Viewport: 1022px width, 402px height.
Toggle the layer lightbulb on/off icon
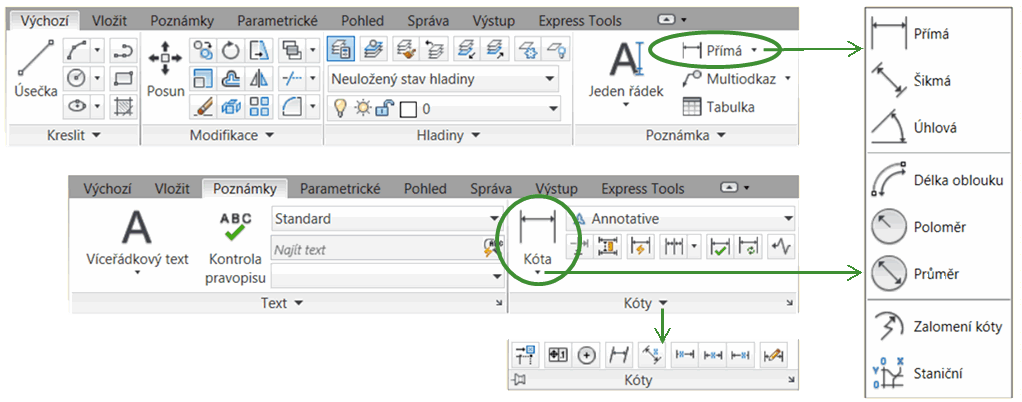pos(339,108)
